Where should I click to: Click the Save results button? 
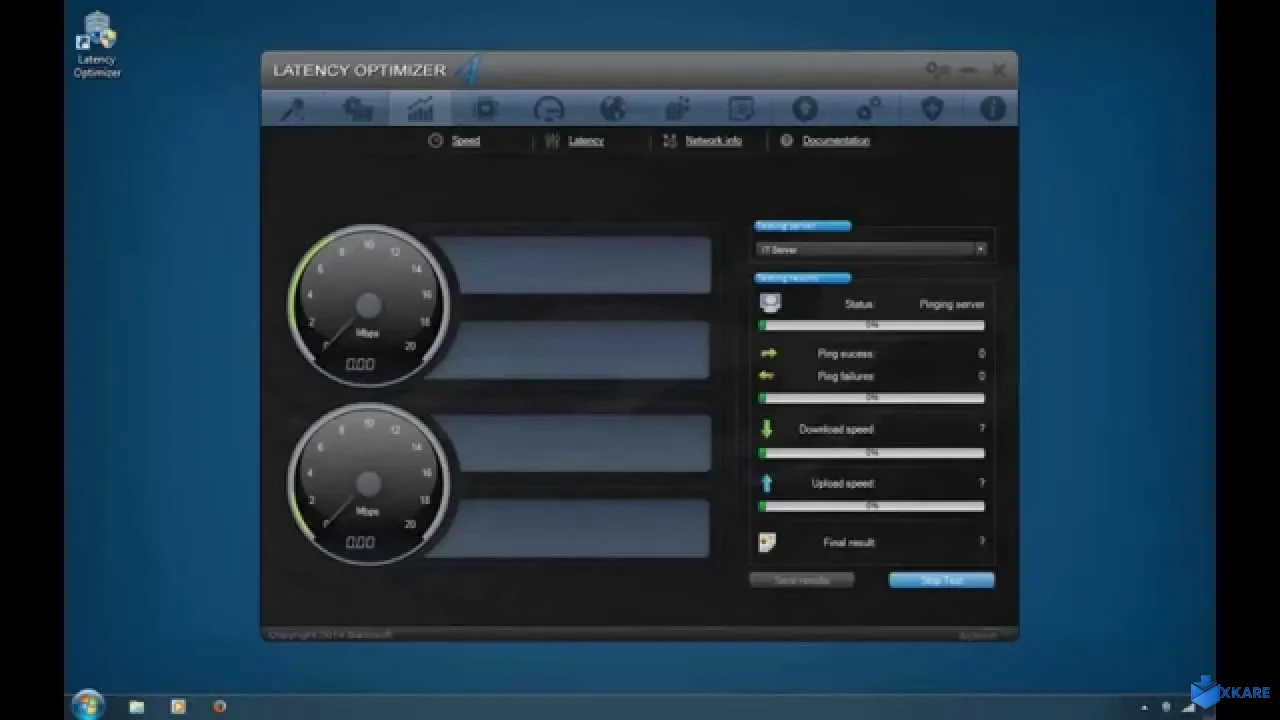802,580
